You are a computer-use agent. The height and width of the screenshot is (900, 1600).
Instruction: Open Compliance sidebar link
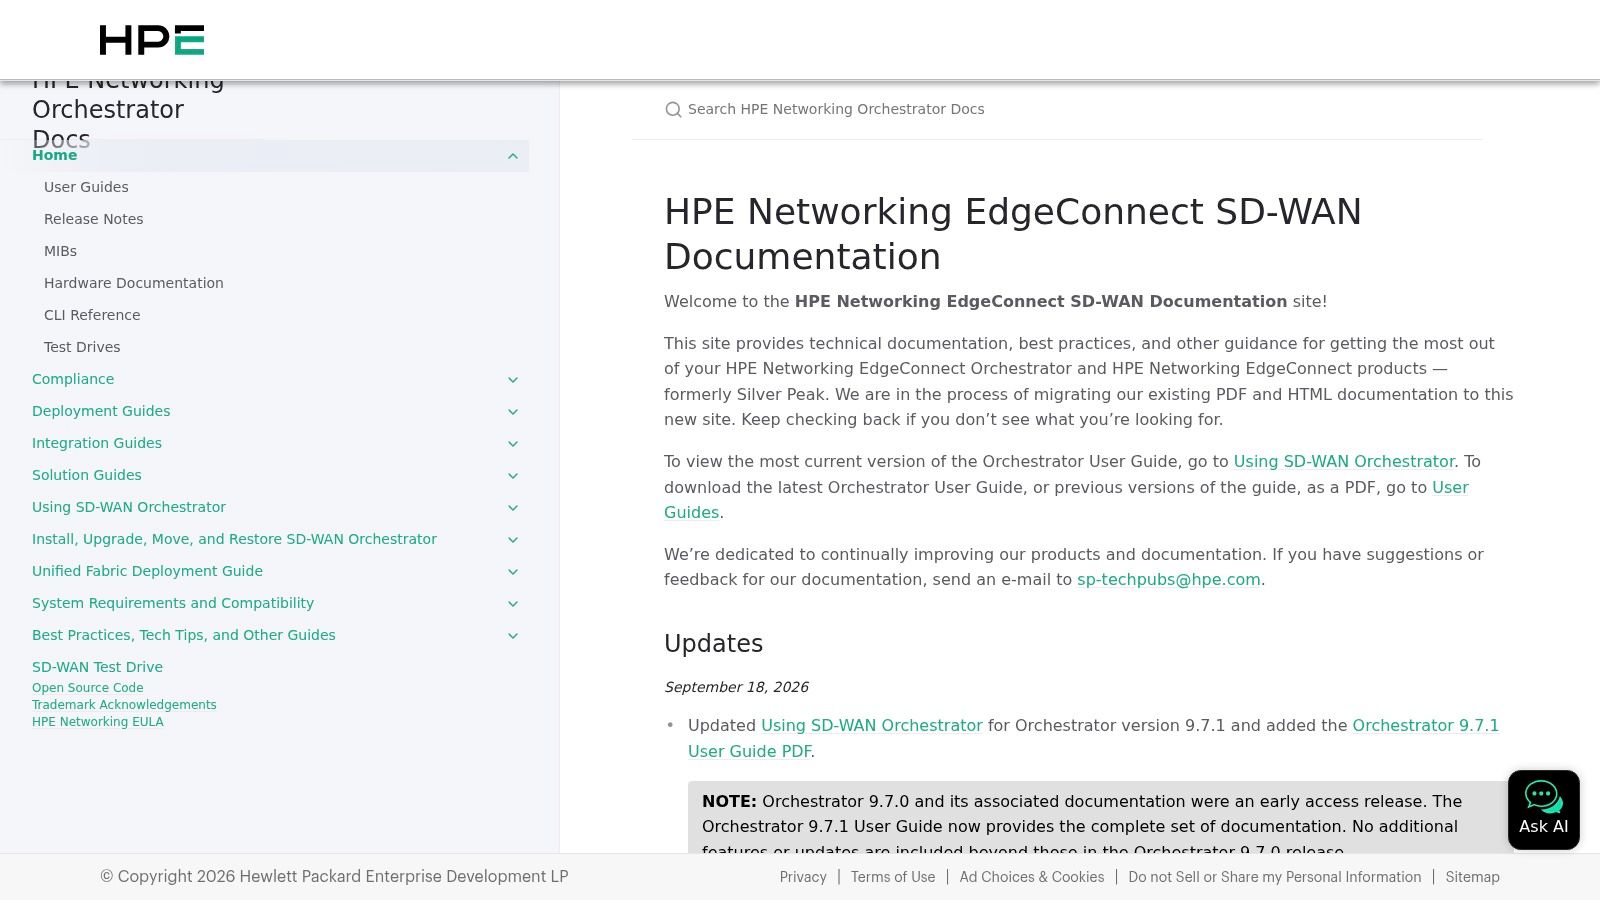(x=73, y=379)
